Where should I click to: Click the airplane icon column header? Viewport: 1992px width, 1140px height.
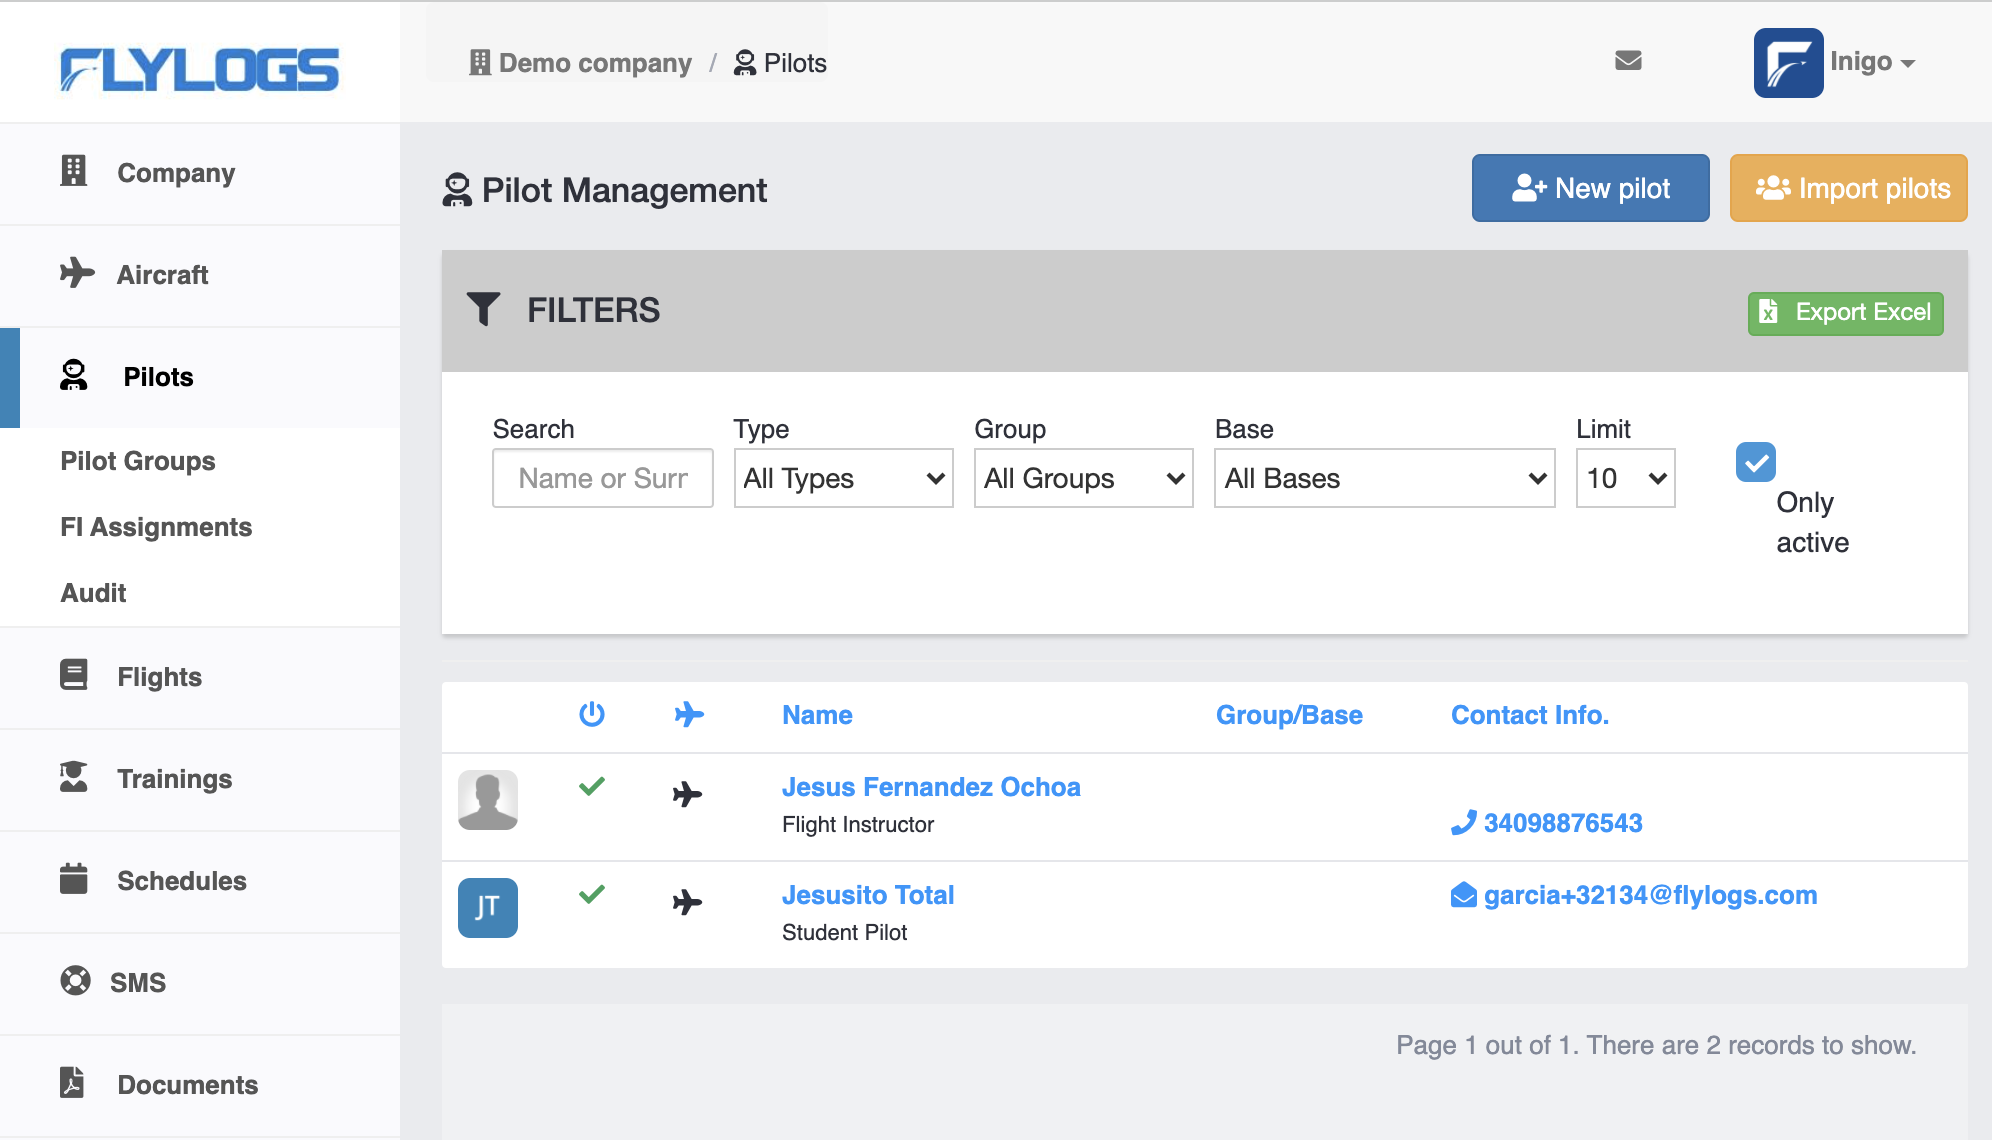pyautogui.click(x=689, y=714)
